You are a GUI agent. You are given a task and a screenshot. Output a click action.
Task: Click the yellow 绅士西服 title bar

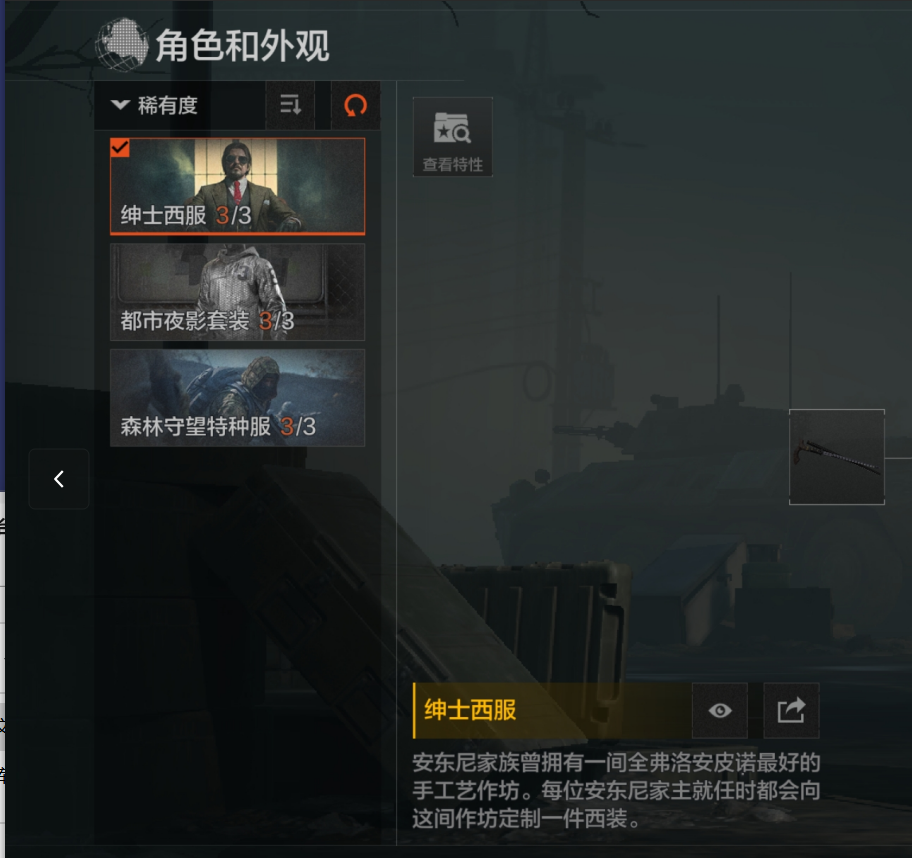pyautogui.click(x=552, y=710)
